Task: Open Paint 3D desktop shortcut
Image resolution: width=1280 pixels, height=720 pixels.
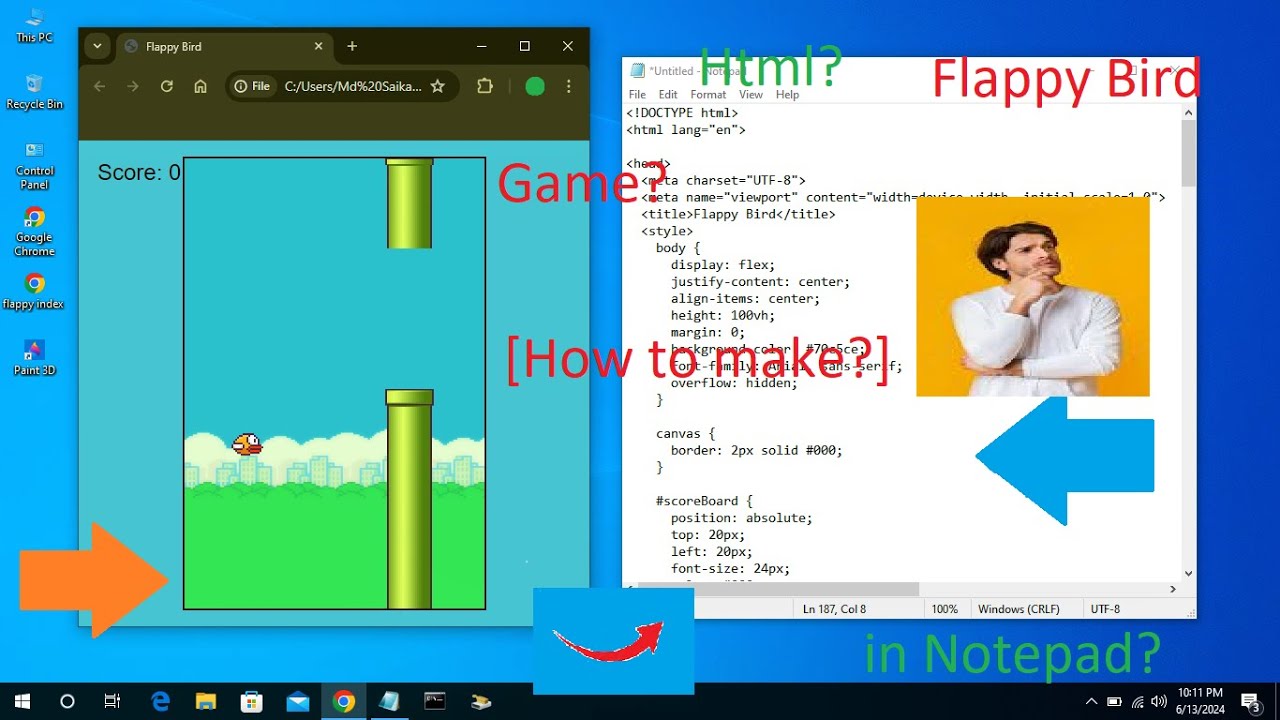Action: coord(34,357)
